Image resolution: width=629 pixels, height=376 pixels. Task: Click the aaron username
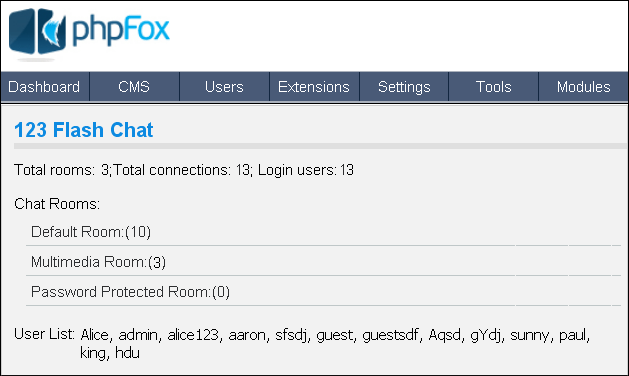click(247, 335)
